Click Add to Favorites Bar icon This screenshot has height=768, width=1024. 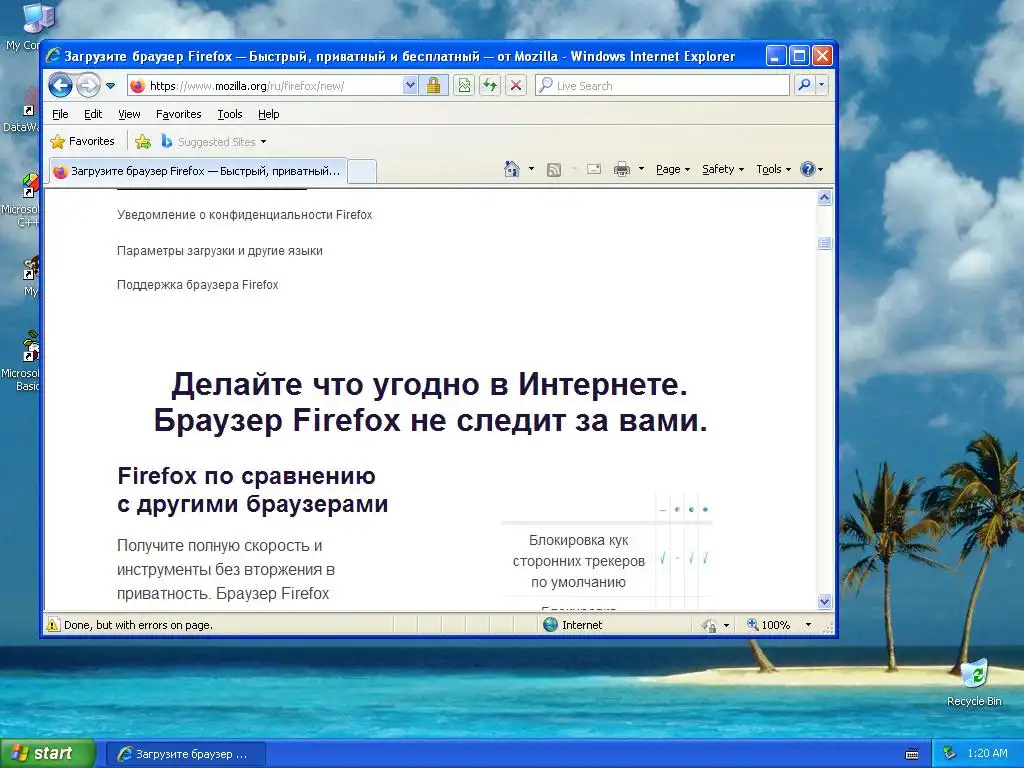click(143, 142)
